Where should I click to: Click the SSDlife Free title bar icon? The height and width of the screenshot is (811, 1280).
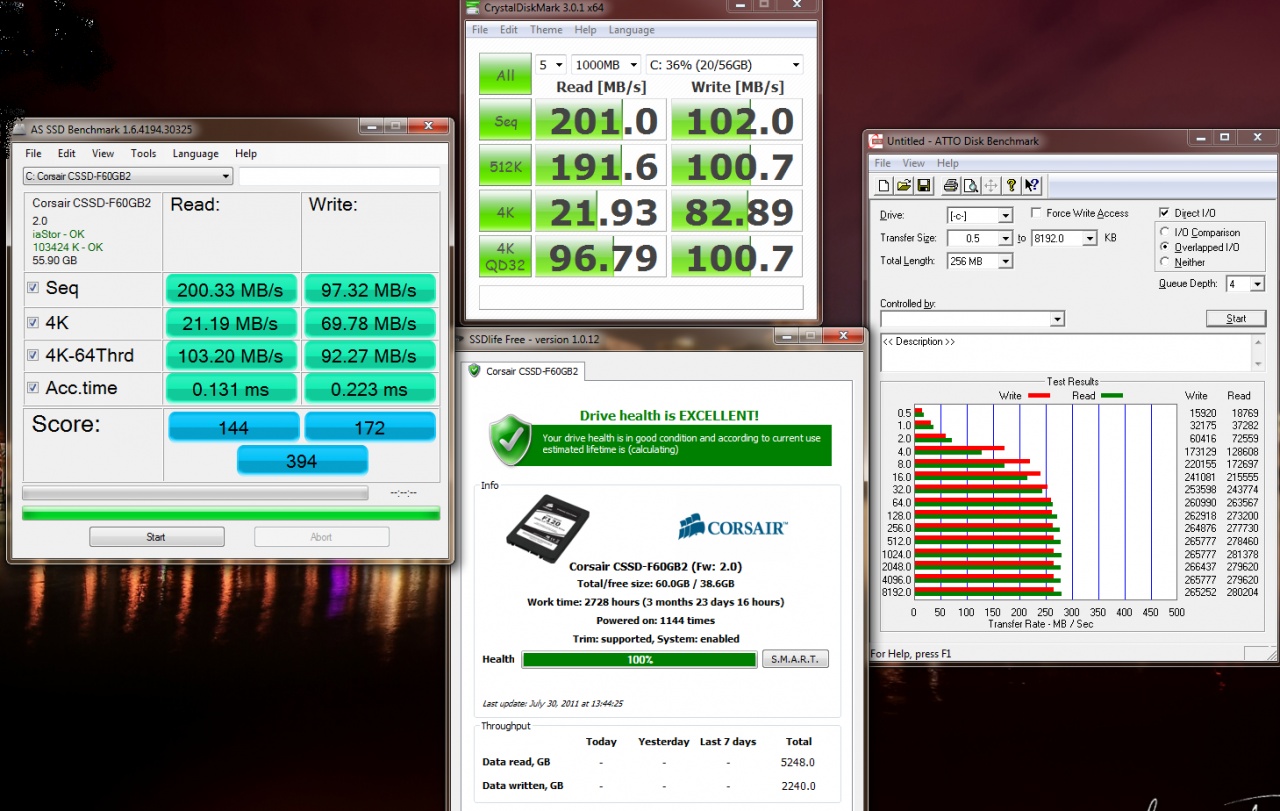point(461,339)
